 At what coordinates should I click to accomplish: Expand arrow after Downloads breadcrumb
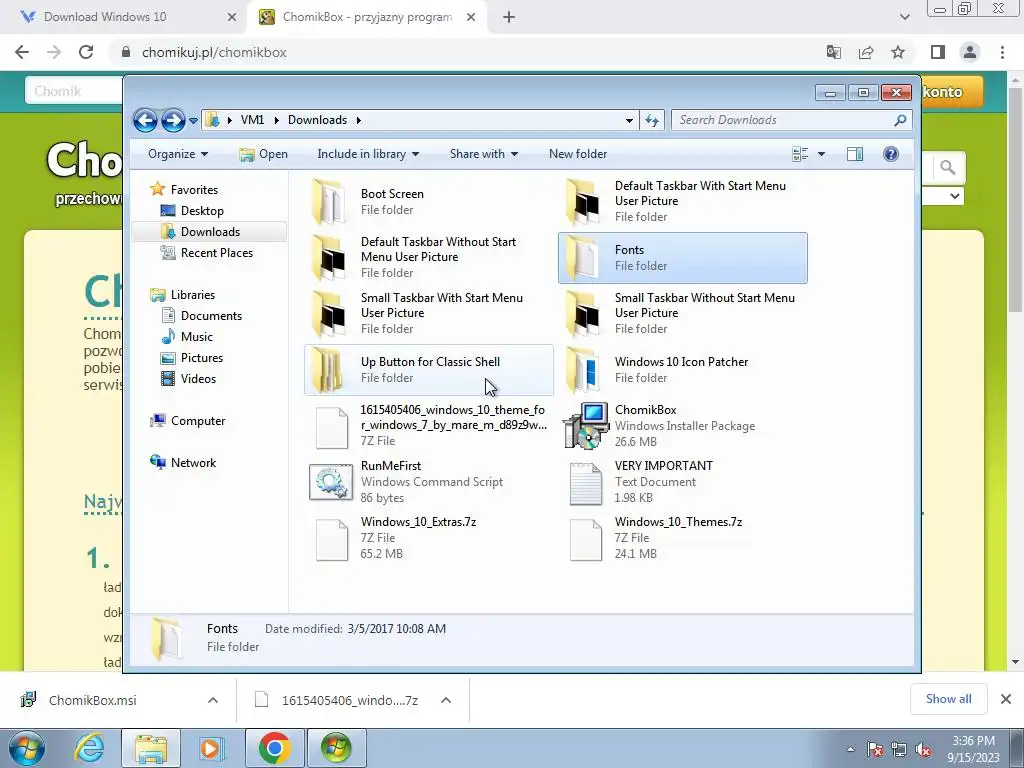click(359, 120)
